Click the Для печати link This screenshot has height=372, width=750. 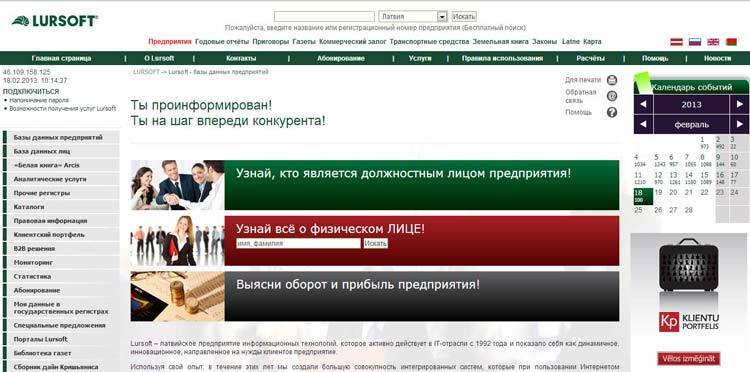point(583,80)
